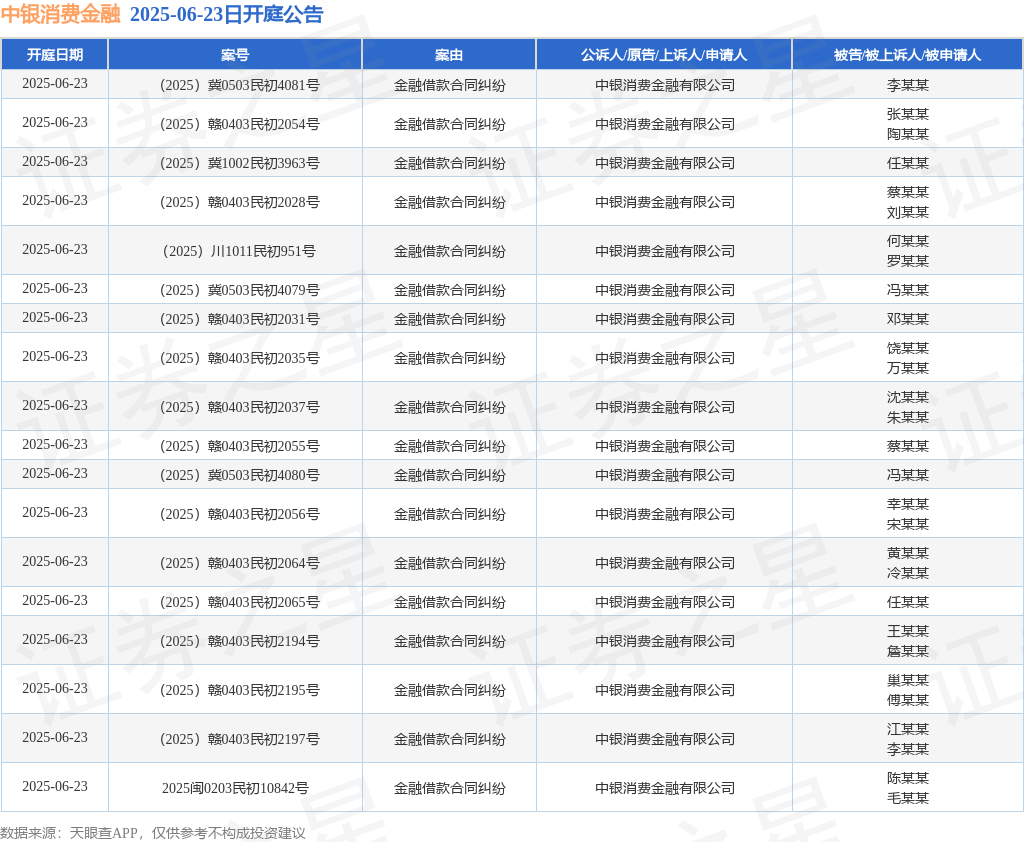
Task: Click defendant name 陶某某
Action: 908,134
